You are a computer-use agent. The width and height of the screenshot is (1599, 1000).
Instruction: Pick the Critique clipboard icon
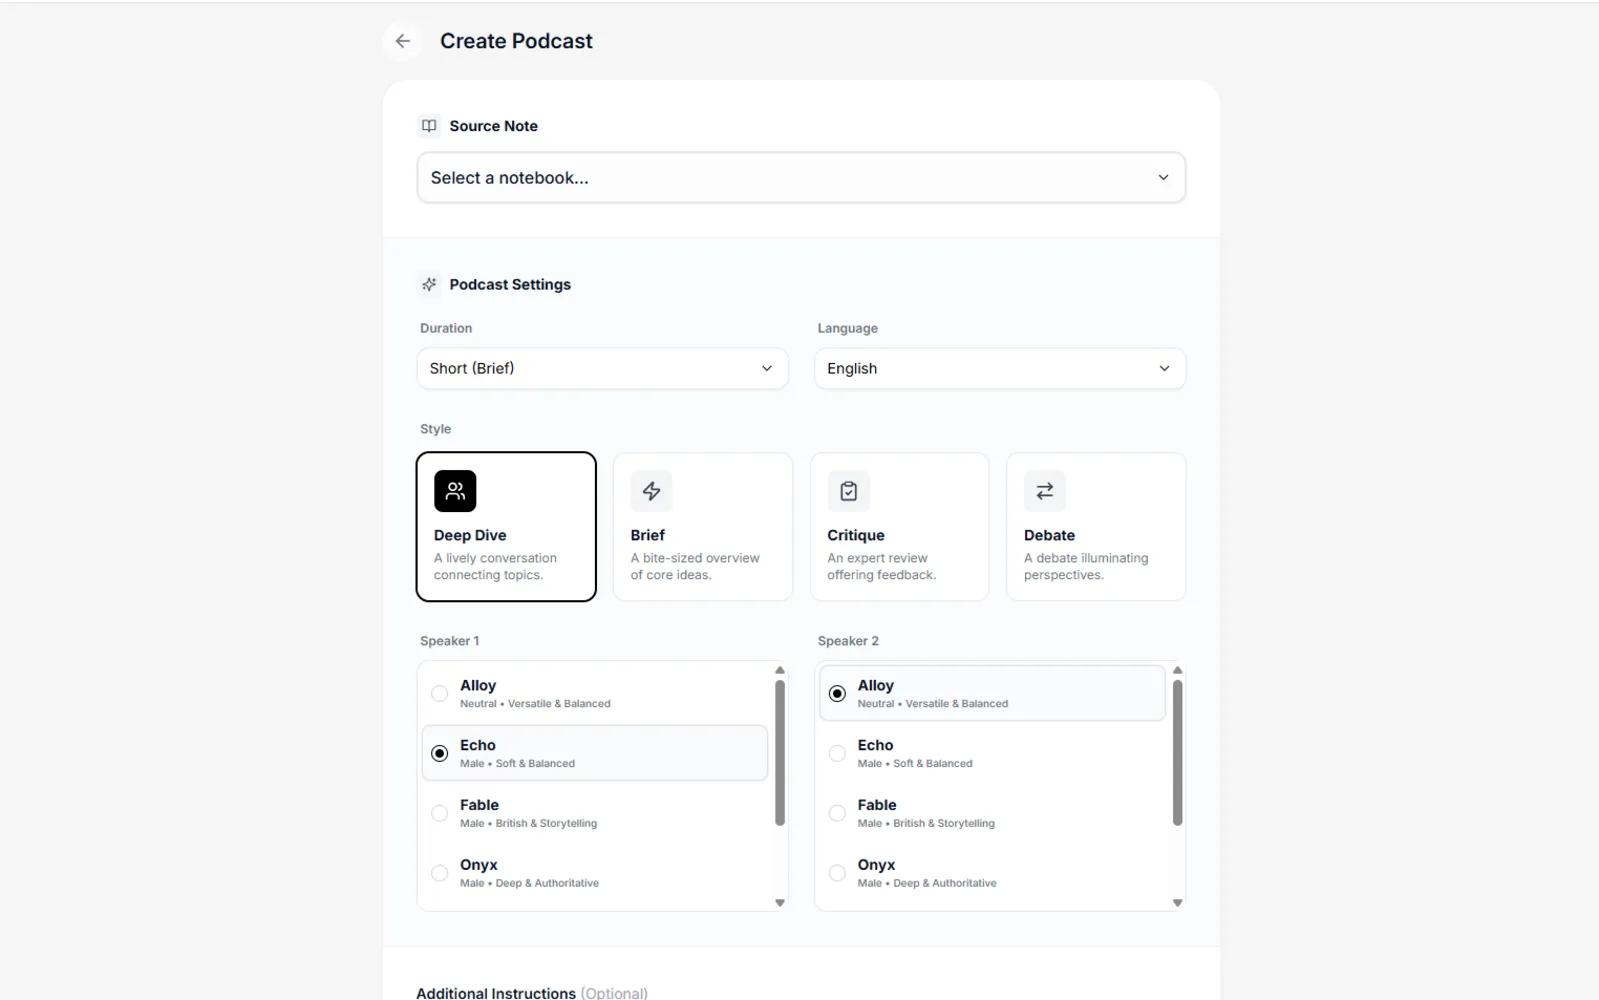[x=848, y=491]
